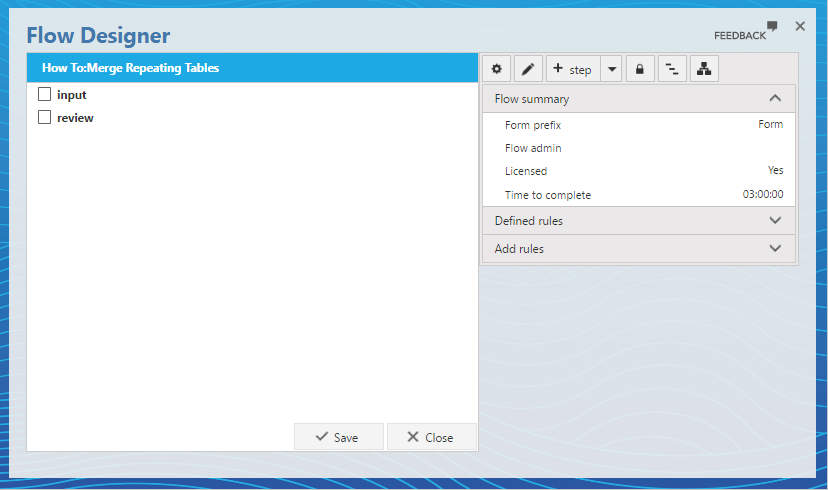Click the padlock lock icon
Image resolution: width=828 pixels, height=490 pixels.
640,69
